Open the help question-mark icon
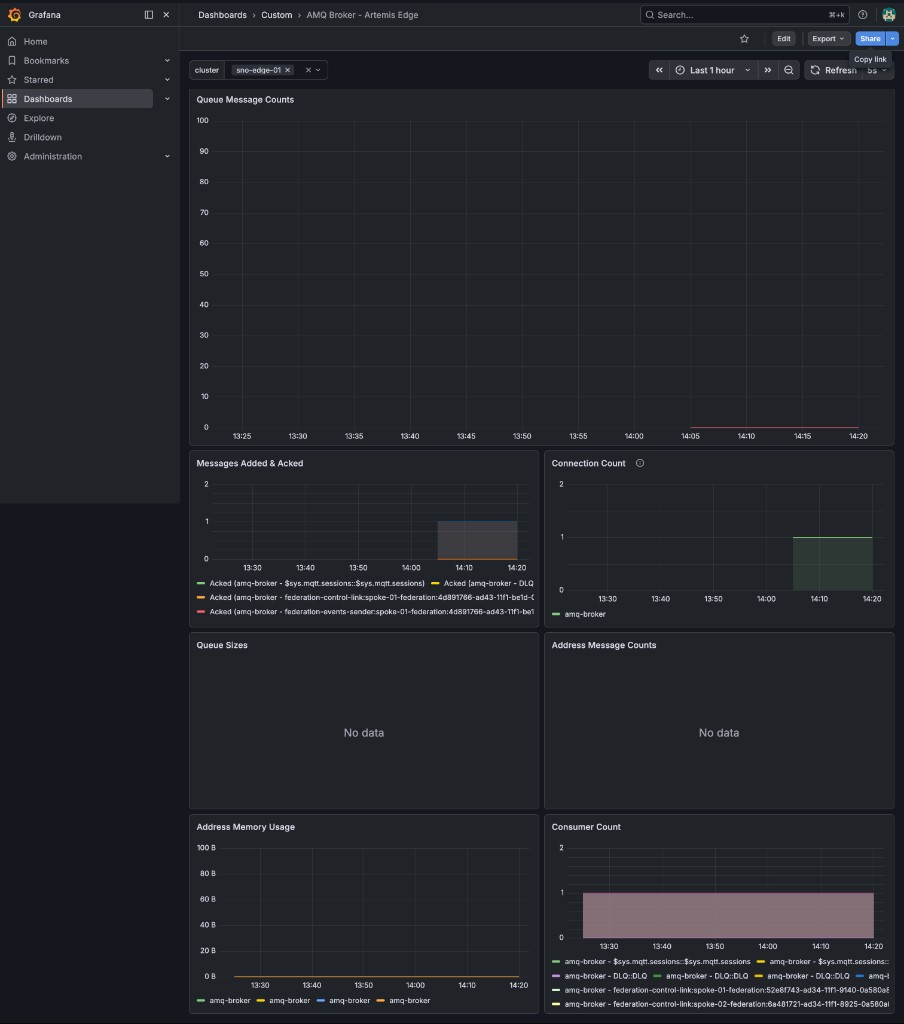The width and height of the screenshot is (904, 1024). (862, 14)
